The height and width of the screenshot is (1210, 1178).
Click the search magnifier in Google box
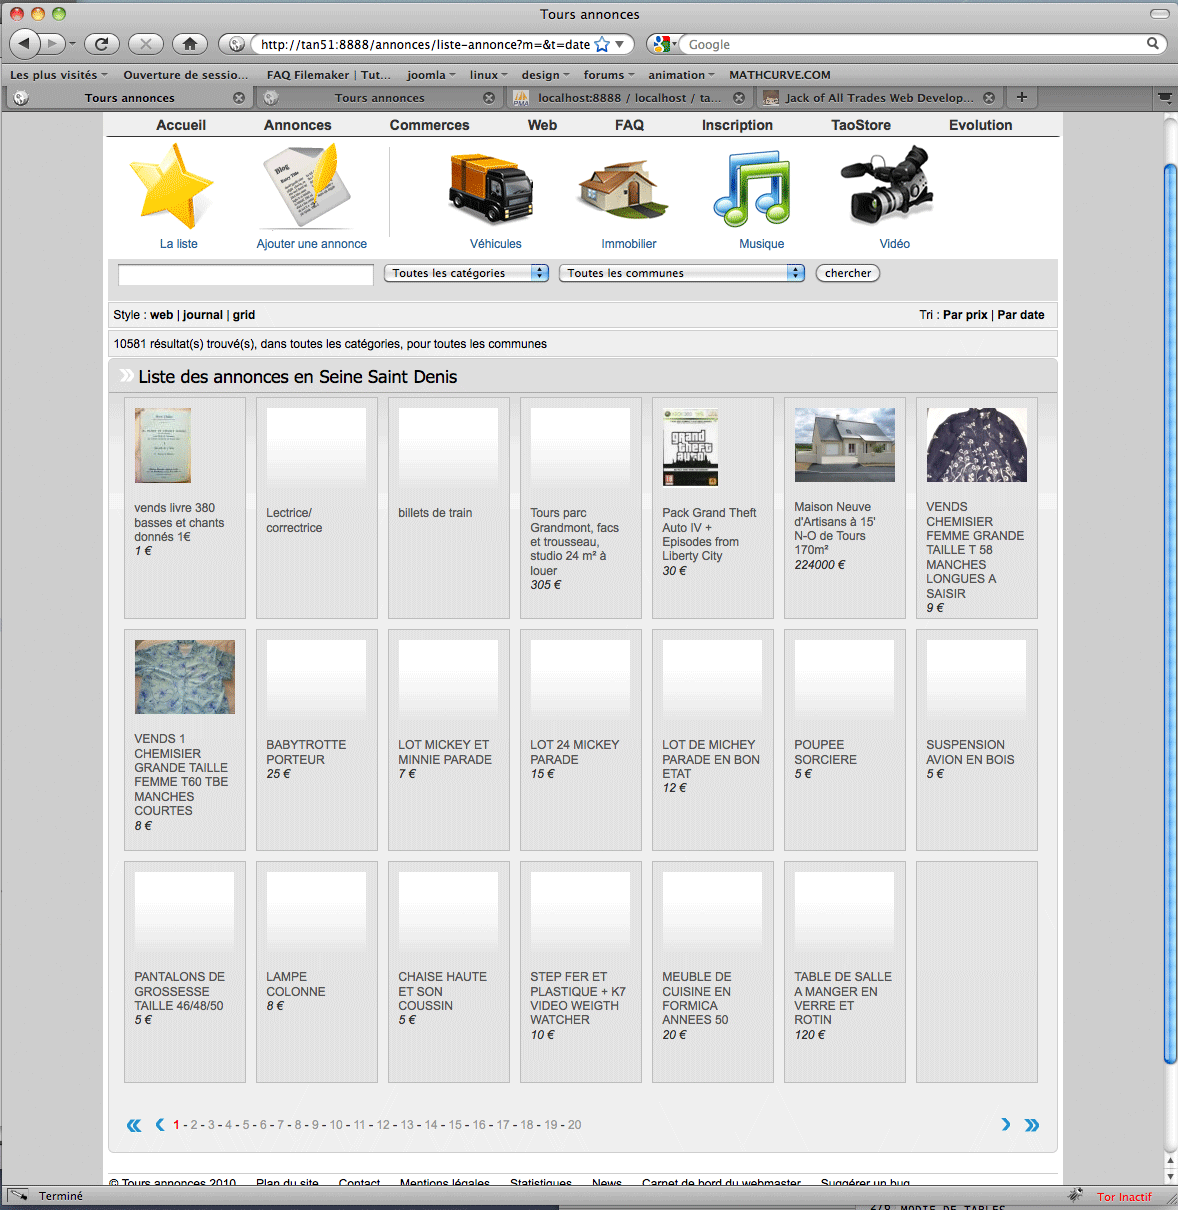pos(1153,44)
